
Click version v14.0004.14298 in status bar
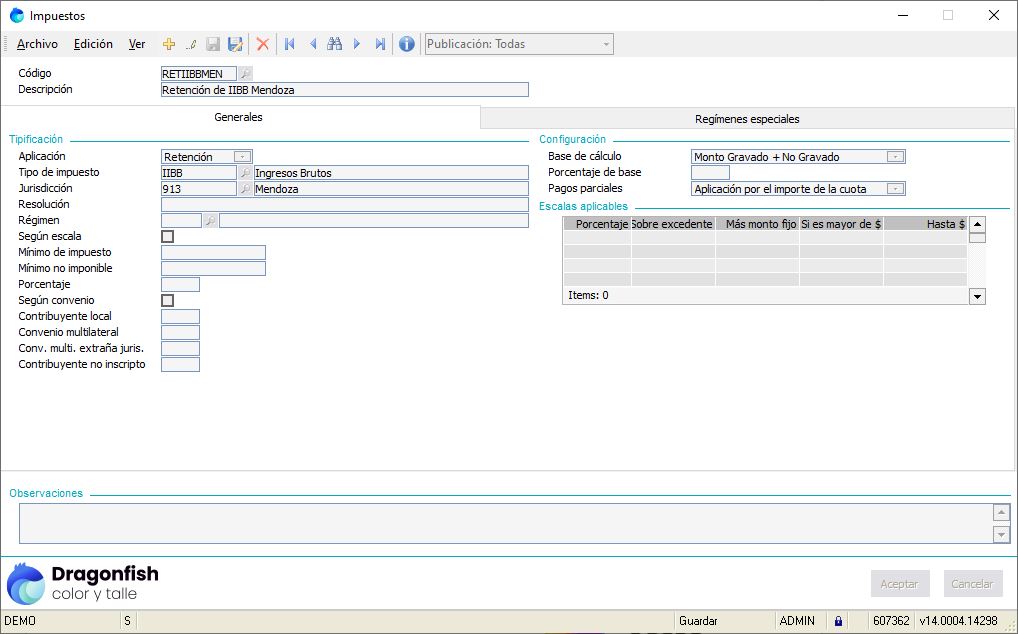(x=959, y=621)
